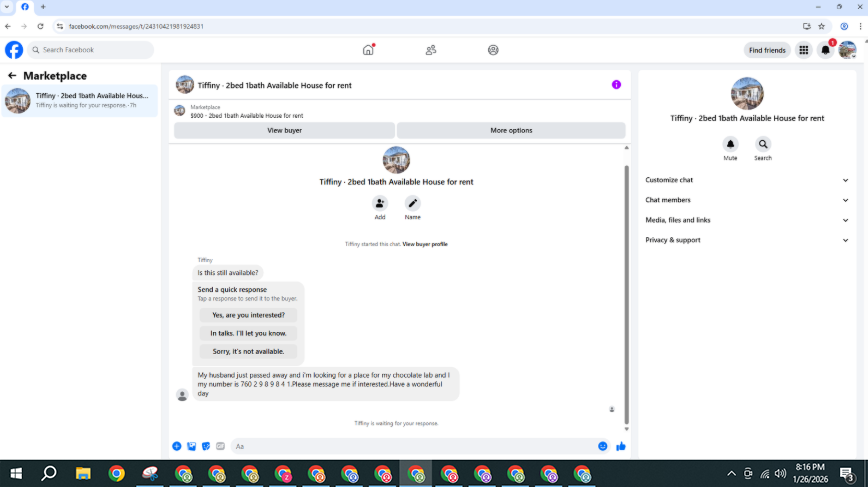The height and width of the screenshot is (487, 868).
Task: Toggle the purple conversation info icon
Action: coord(616,85)
